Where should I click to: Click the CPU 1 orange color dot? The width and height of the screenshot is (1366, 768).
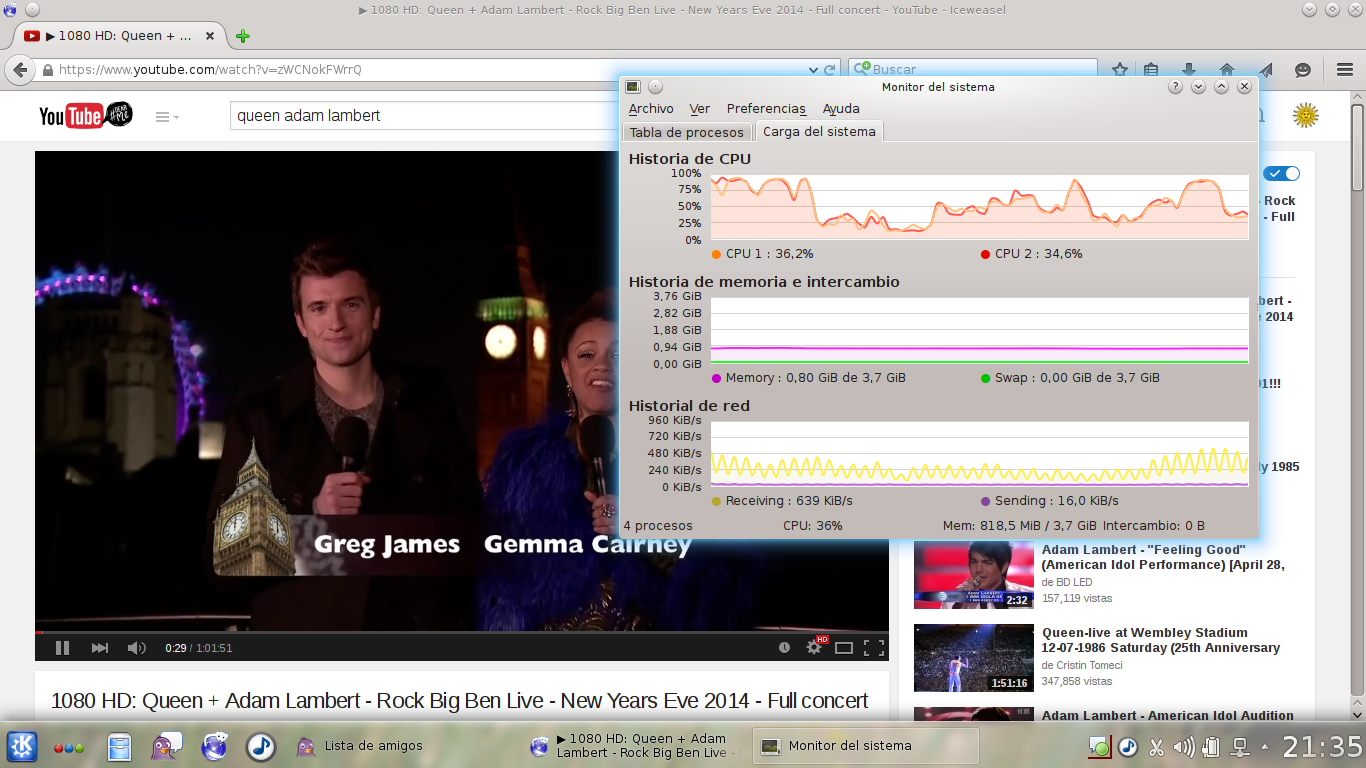pos(716,254)
